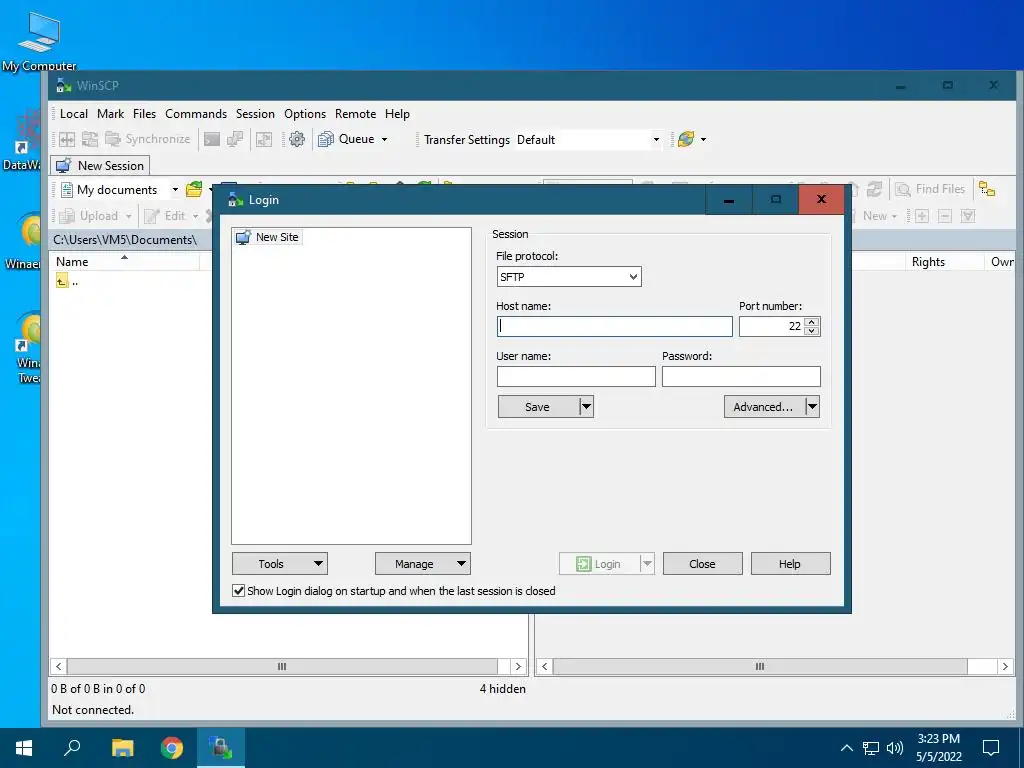
Task: Click the Compare Directories icon in WinSCP toolbar
Action: click(x=67, y=139)
